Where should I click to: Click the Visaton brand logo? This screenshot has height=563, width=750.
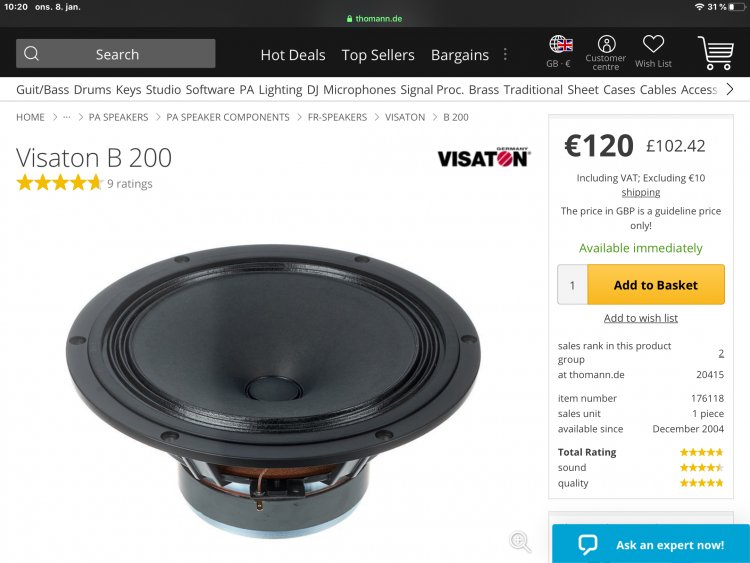click(484, 158)
